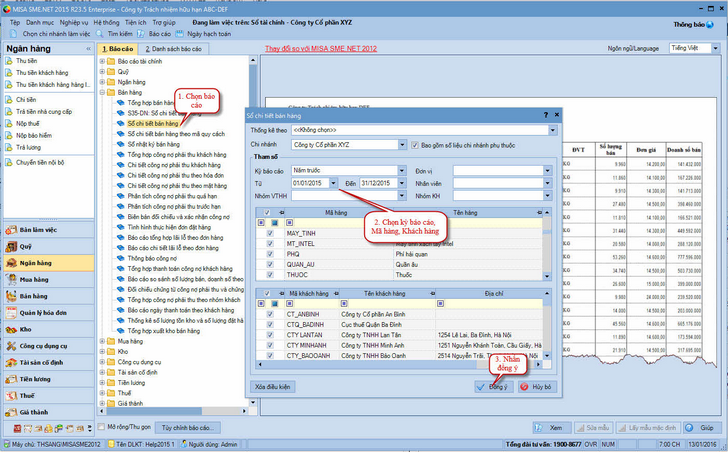Screen dimensions: 728x452
Task: Click Hủy bỏ button in dialog
Action: pos(536,387)
